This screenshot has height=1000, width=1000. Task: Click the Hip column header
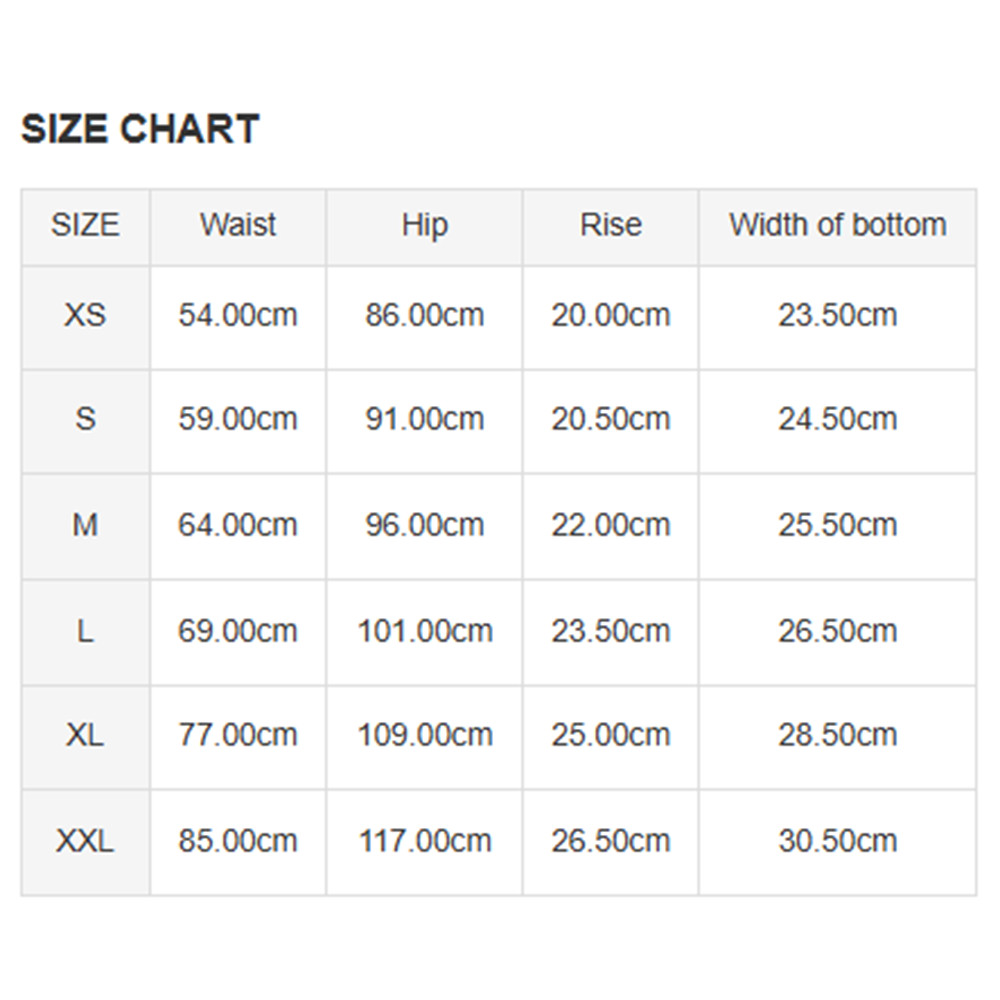pos(424,225)
